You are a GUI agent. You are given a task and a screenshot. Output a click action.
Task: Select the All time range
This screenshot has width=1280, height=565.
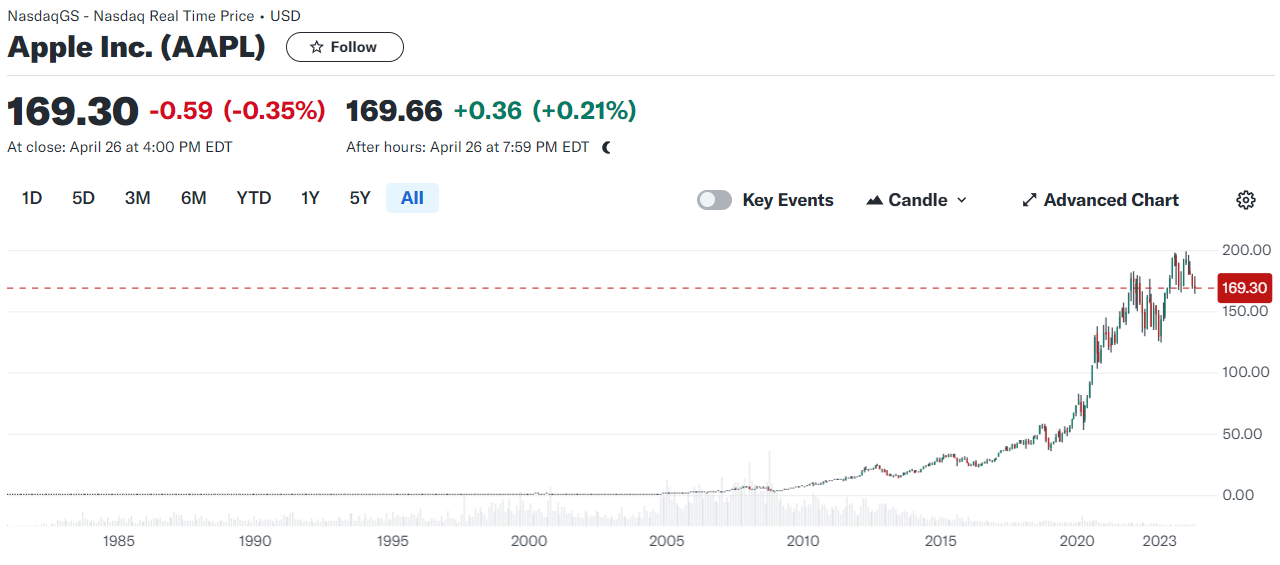[x=412, y=198]
